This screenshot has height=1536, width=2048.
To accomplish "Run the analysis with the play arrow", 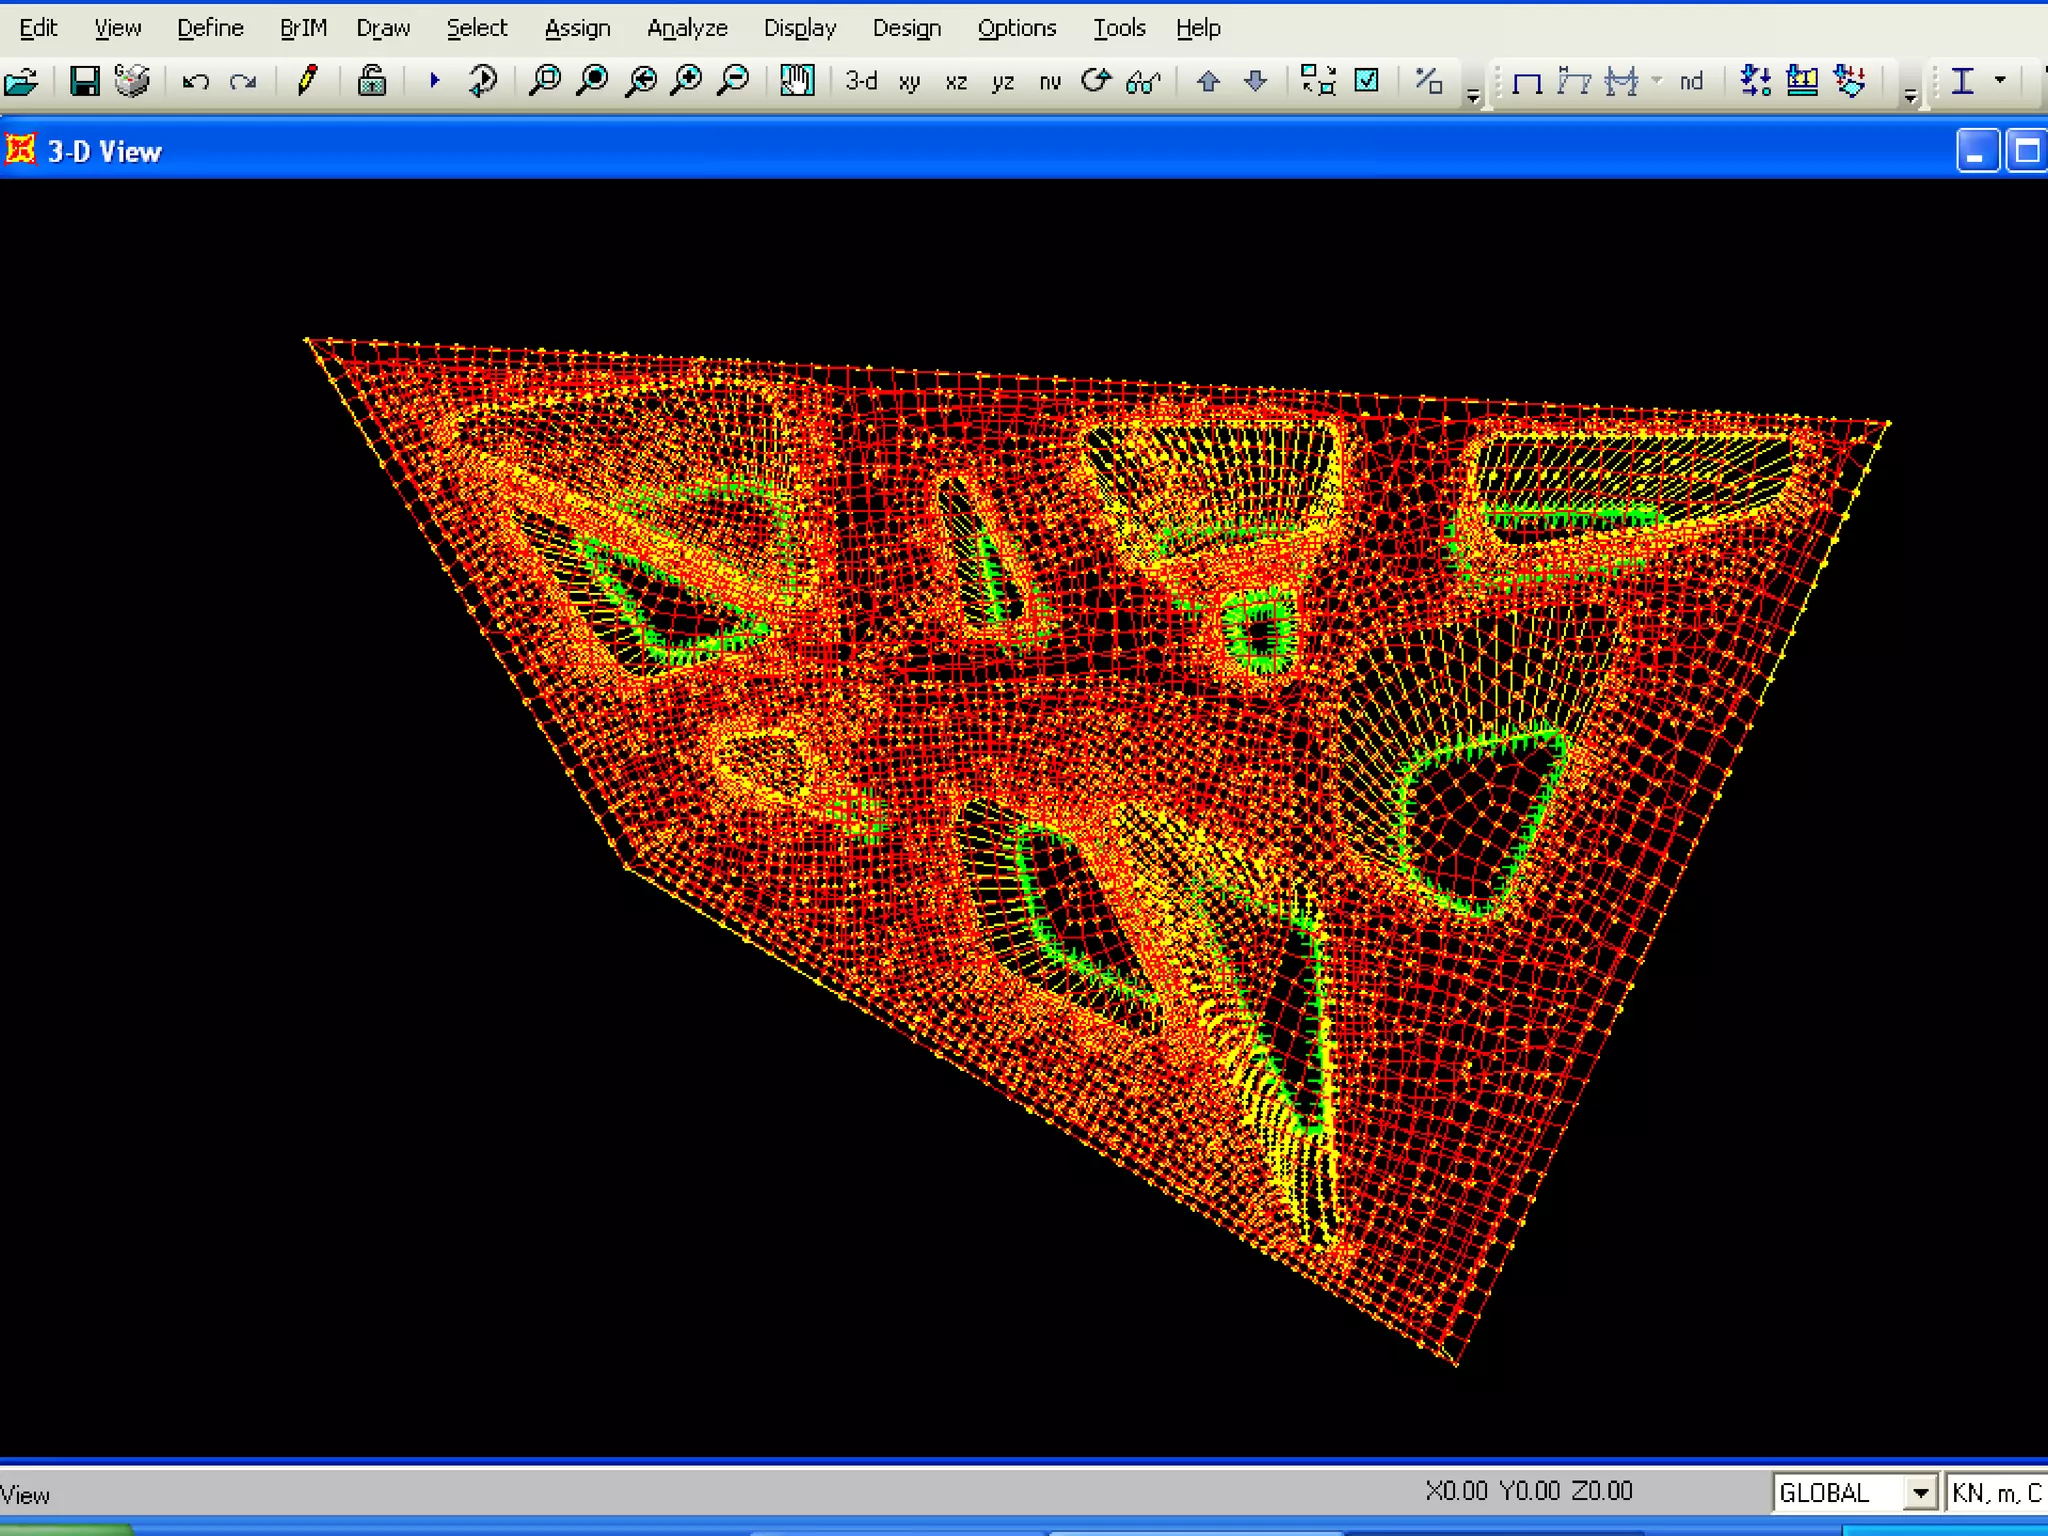I will click(x=434, y=80).
